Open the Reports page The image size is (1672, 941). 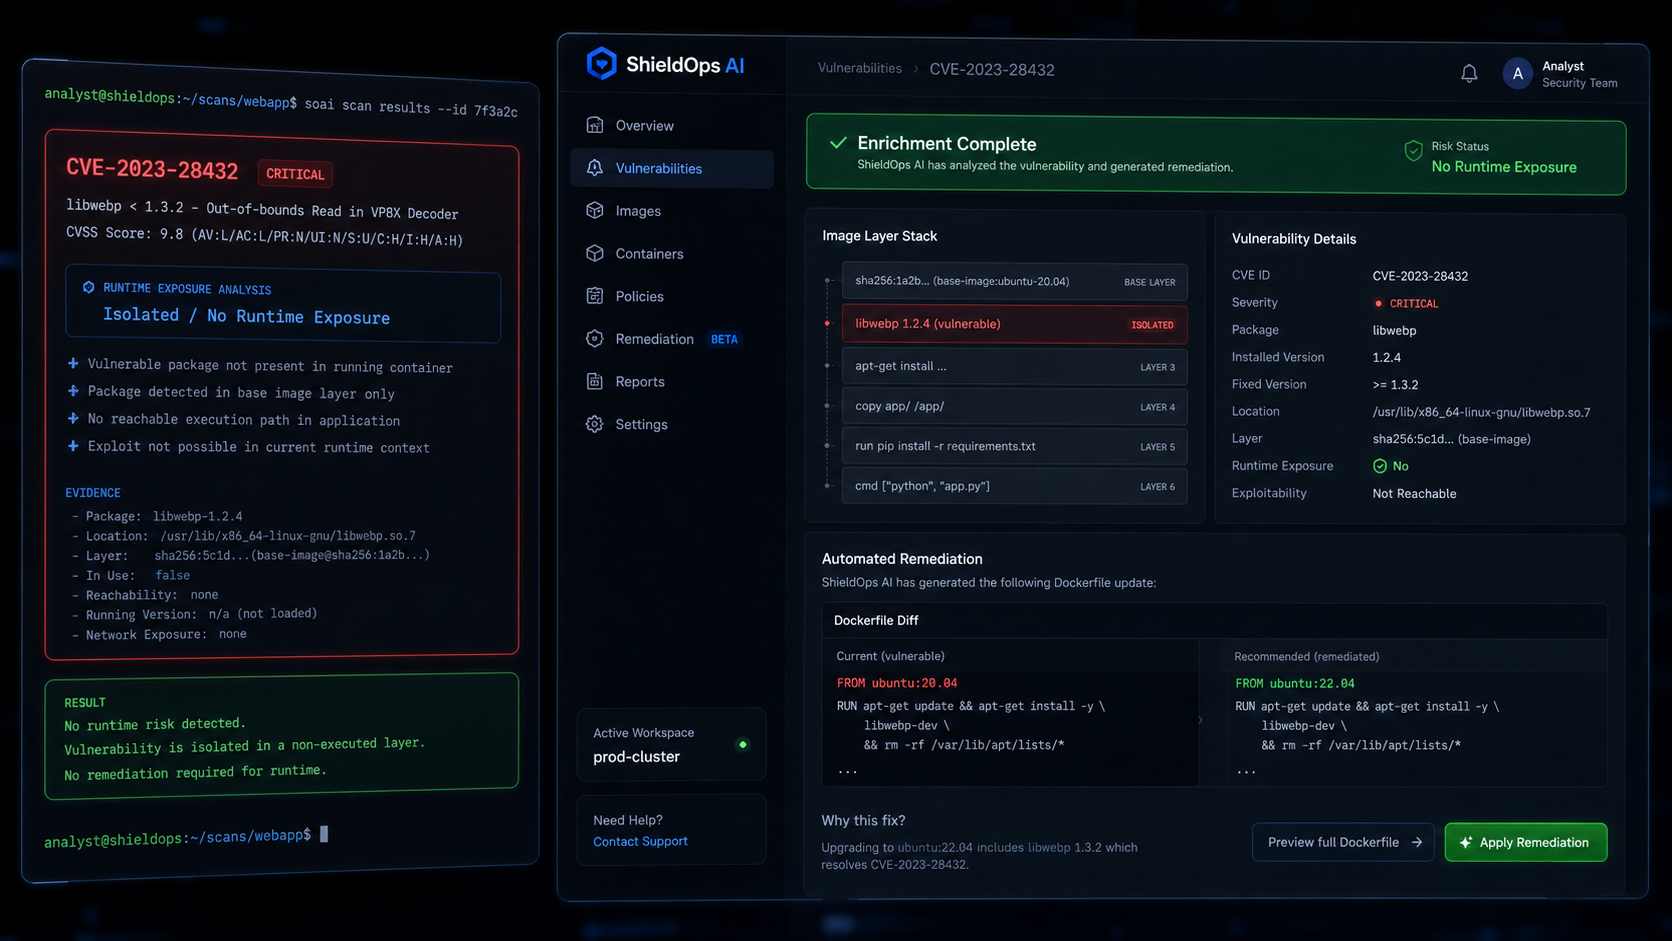tap(672, 381)
